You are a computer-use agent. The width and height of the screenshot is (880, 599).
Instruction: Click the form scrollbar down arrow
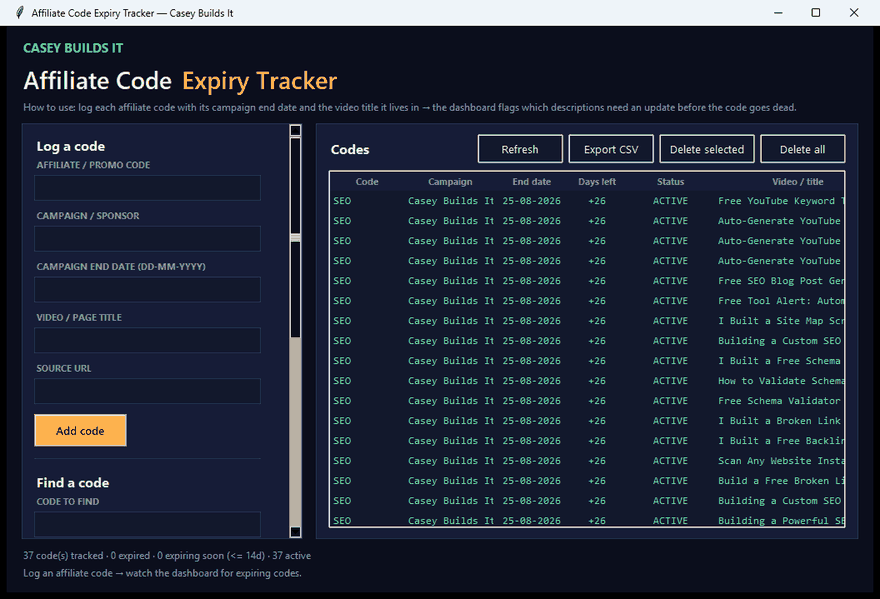tap(295, 531)
